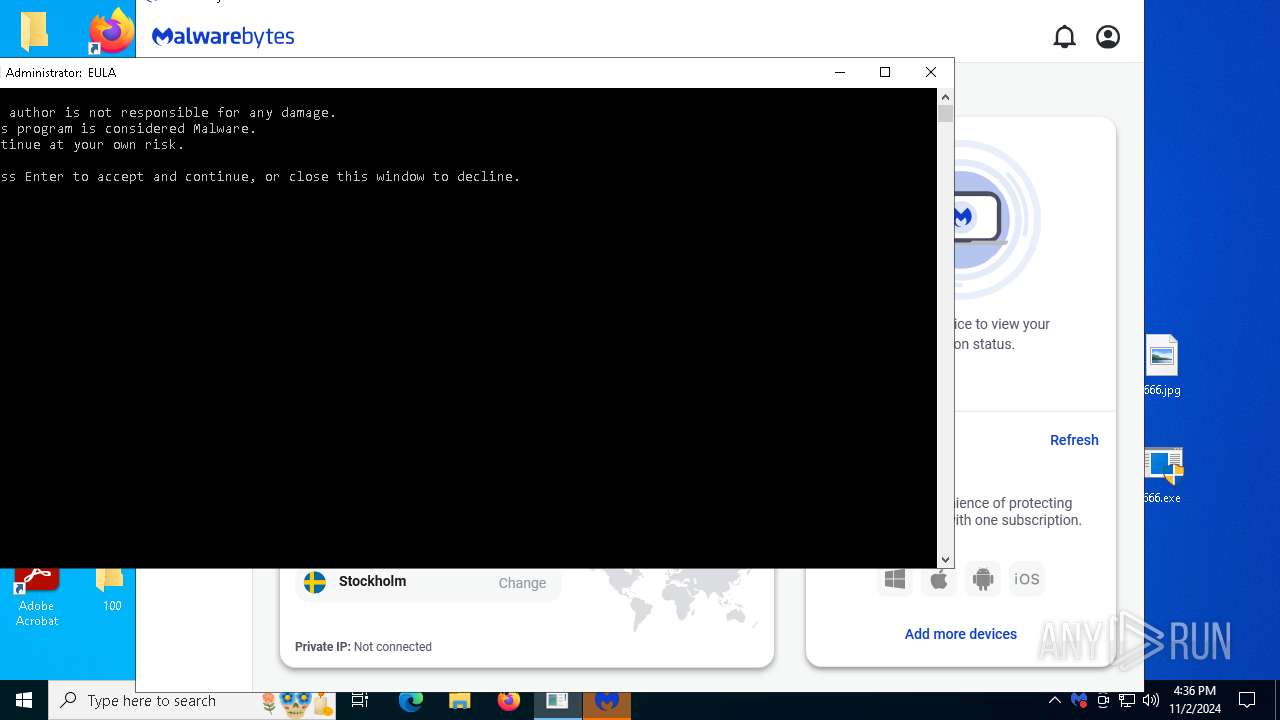
Task: Click Malwarebytes tray icon
Action: (1079, 701)
